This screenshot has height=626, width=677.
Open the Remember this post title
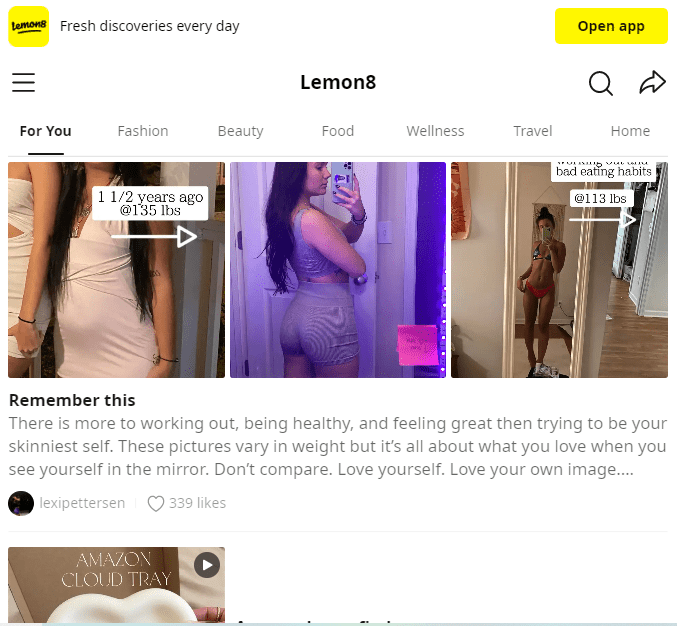pos(72,400)
